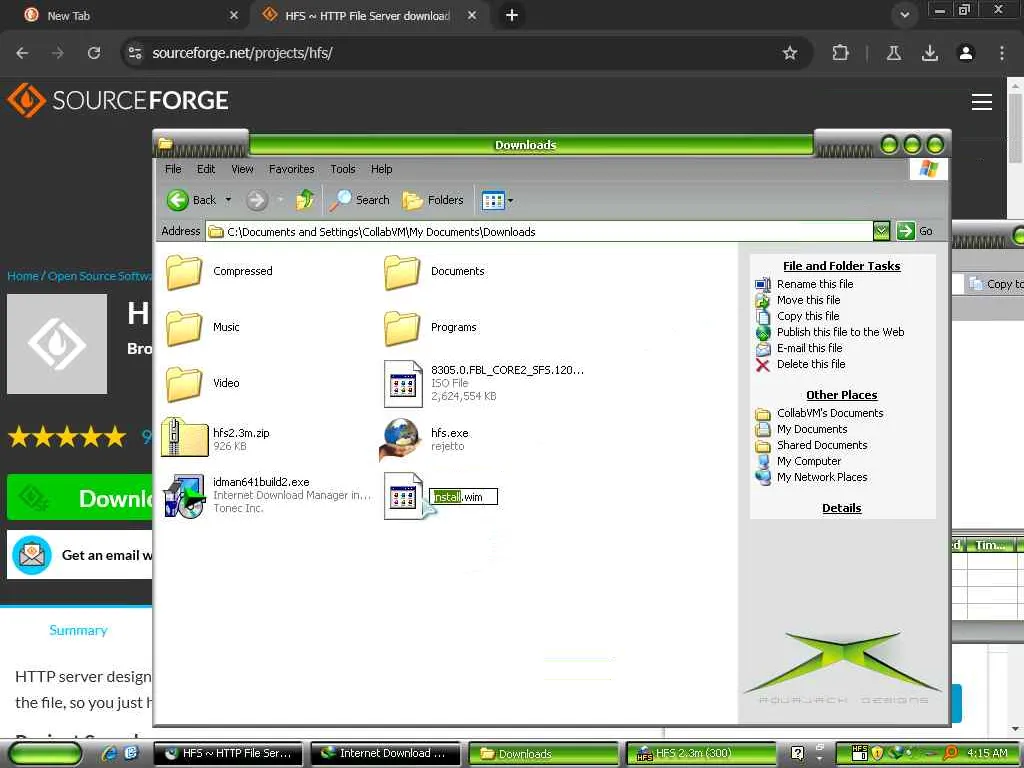Open the File menu in Downloads window
Viewport: 1024px width, 768px height.
(x=173, y=169)
